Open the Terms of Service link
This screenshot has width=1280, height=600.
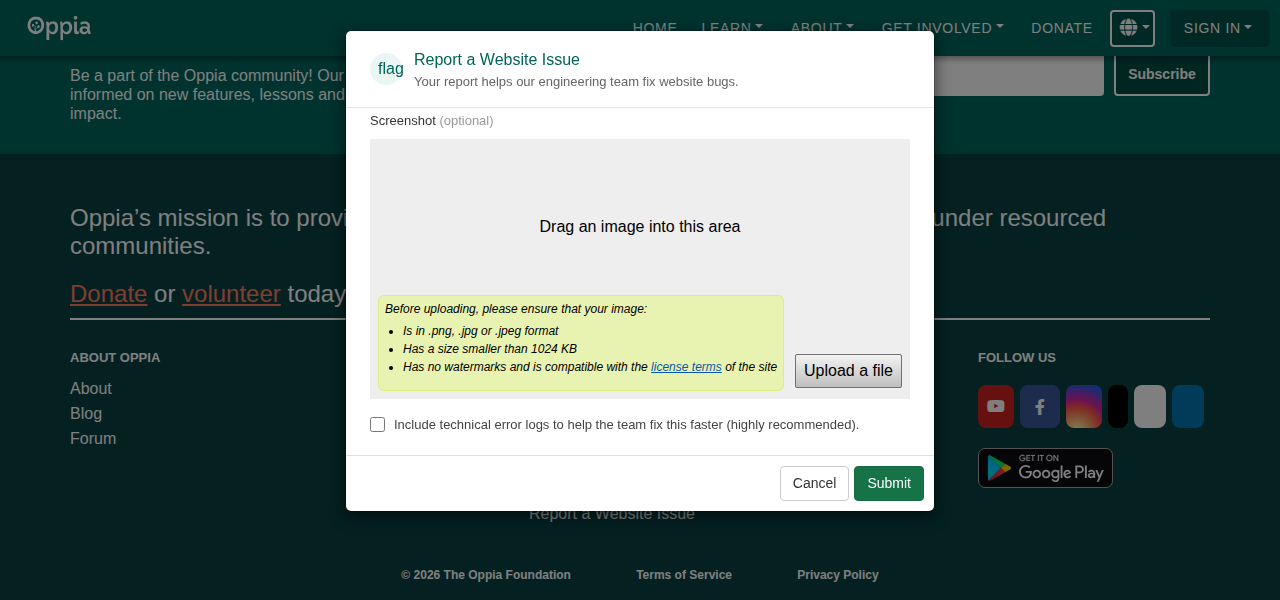tap(684, 575)
